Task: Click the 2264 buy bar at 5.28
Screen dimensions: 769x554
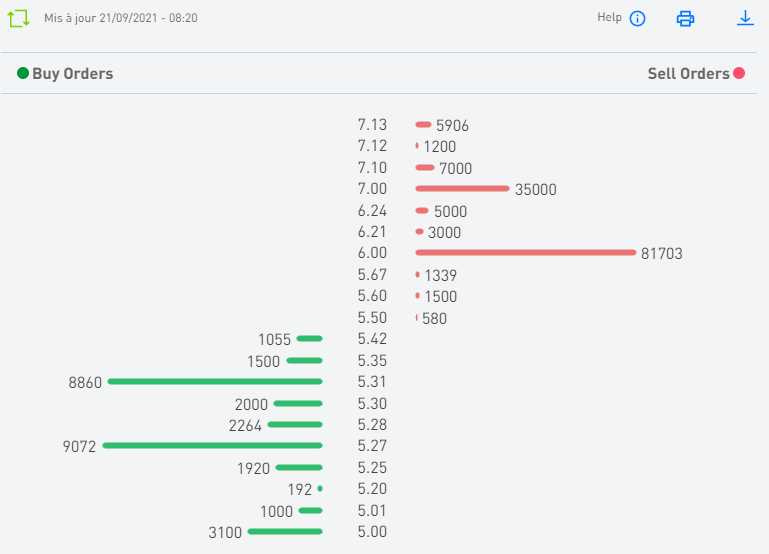Action: click(x=295, y=424)
